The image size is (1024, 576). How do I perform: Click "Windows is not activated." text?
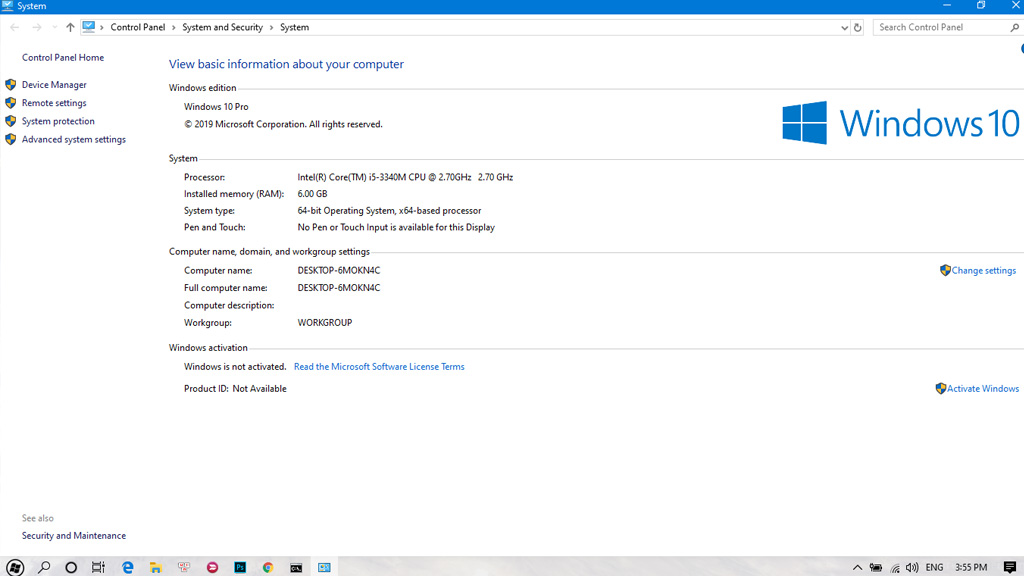click(235, 367)
